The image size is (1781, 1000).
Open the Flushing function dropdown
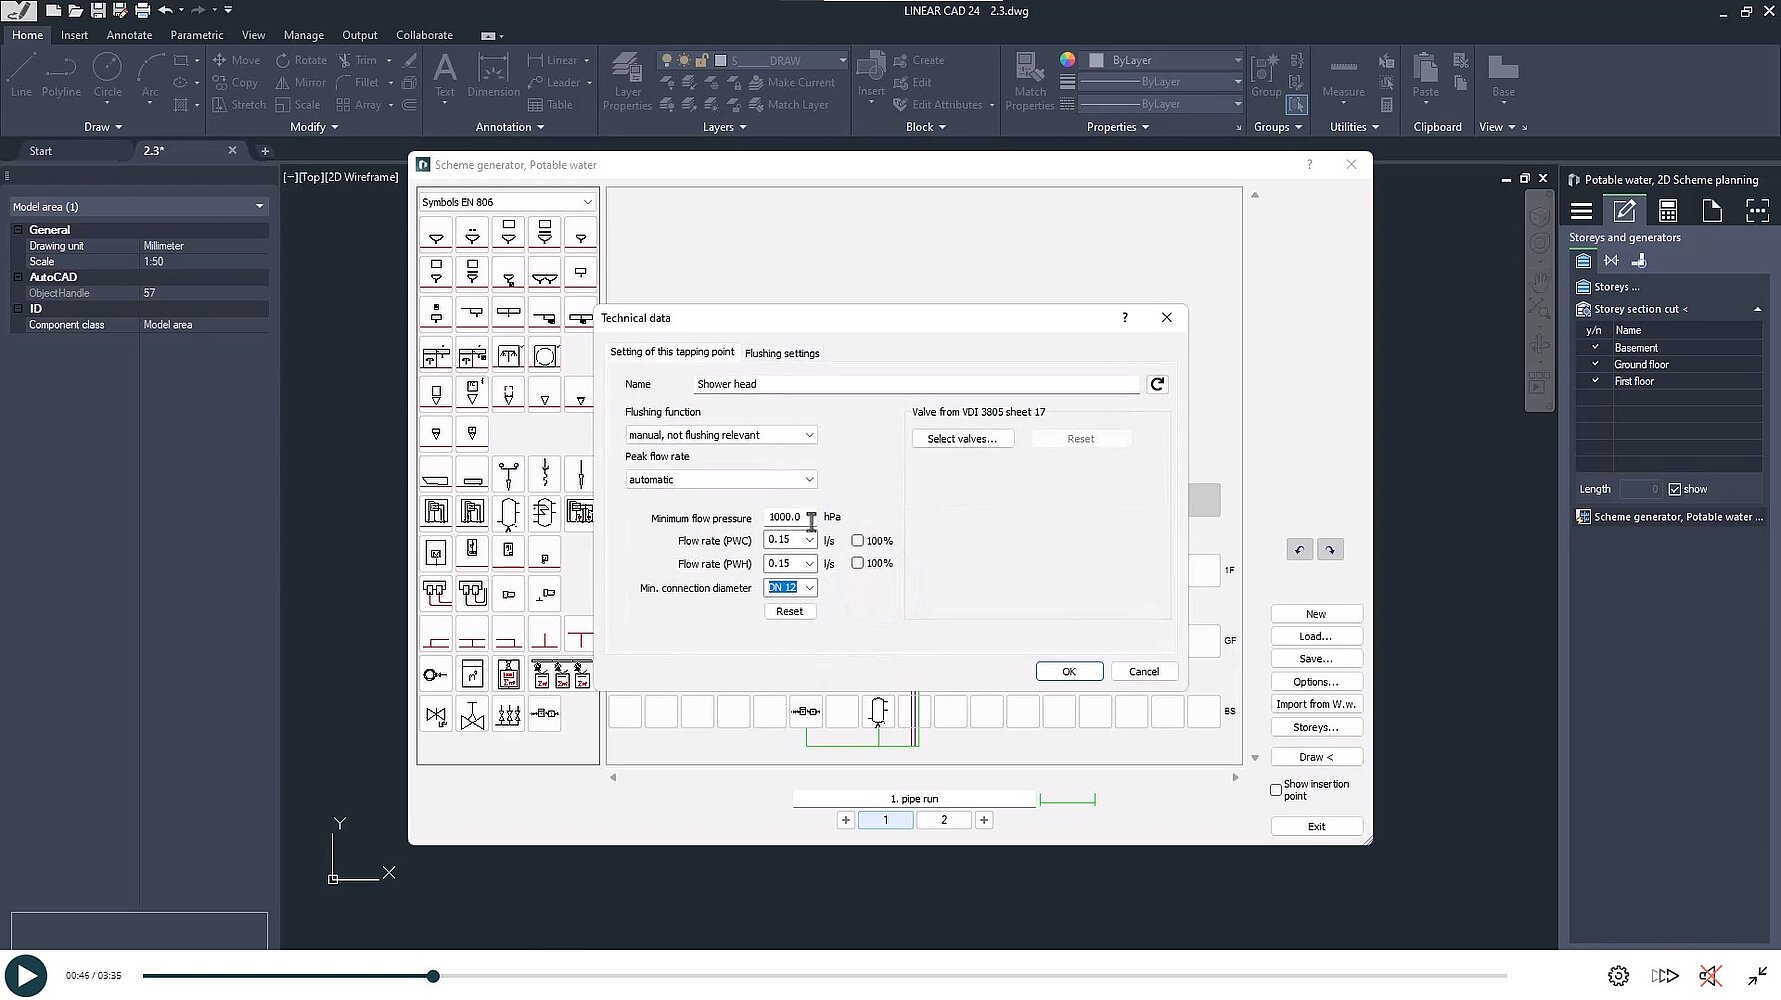721,435
